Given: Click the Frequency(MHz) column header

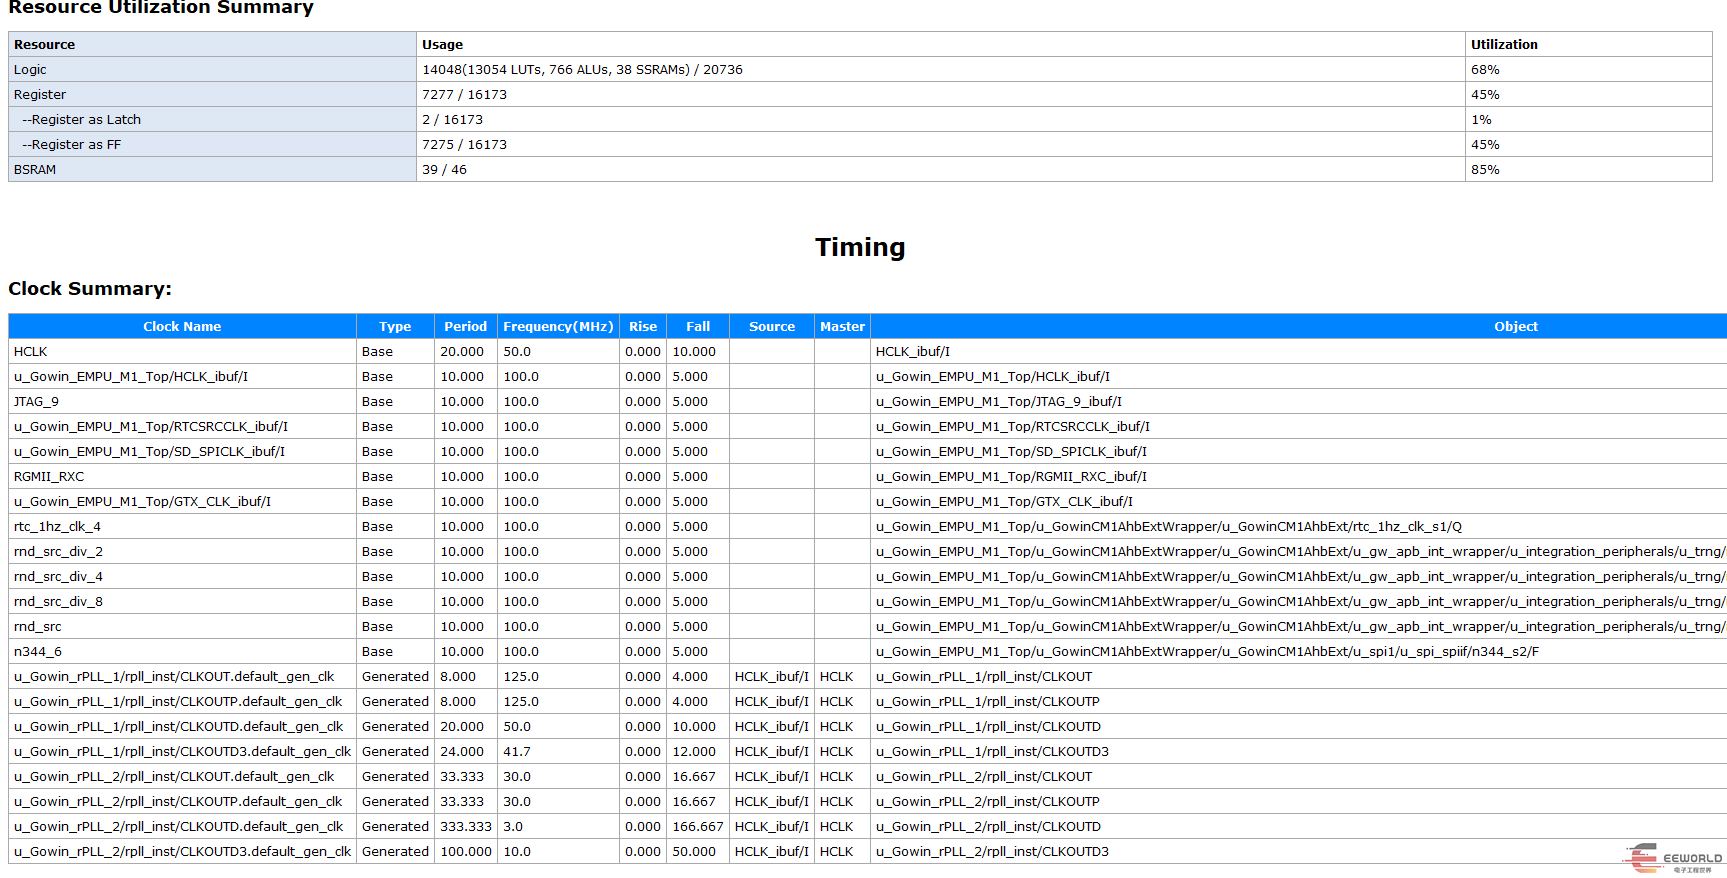Looking at the screenshot, I should (558, 326).
